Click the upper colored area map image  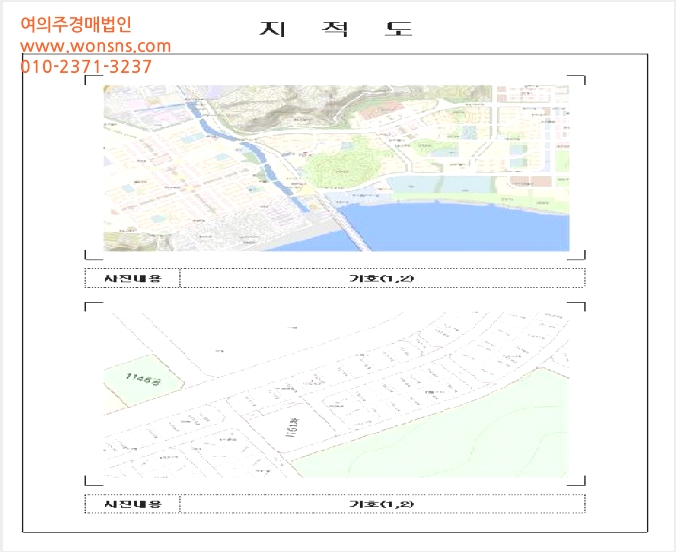[336, 168]
